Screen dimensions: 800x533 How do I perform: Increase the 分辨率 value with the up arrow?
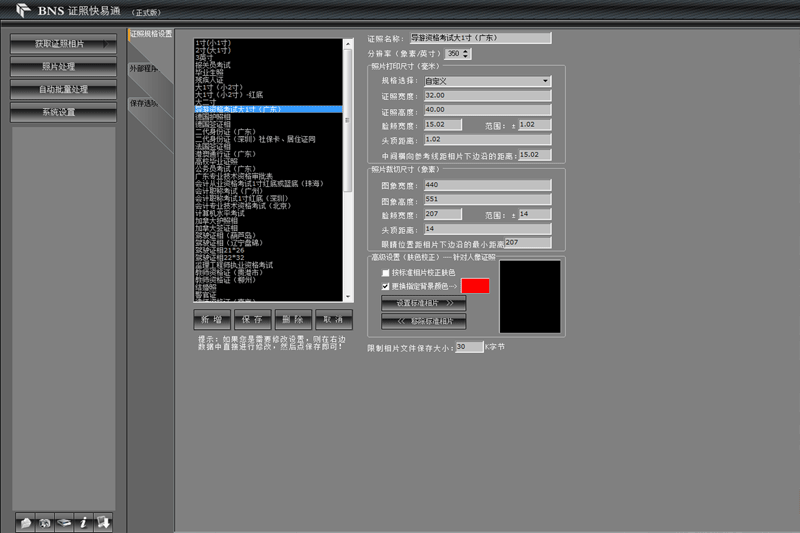coord(465,51)
